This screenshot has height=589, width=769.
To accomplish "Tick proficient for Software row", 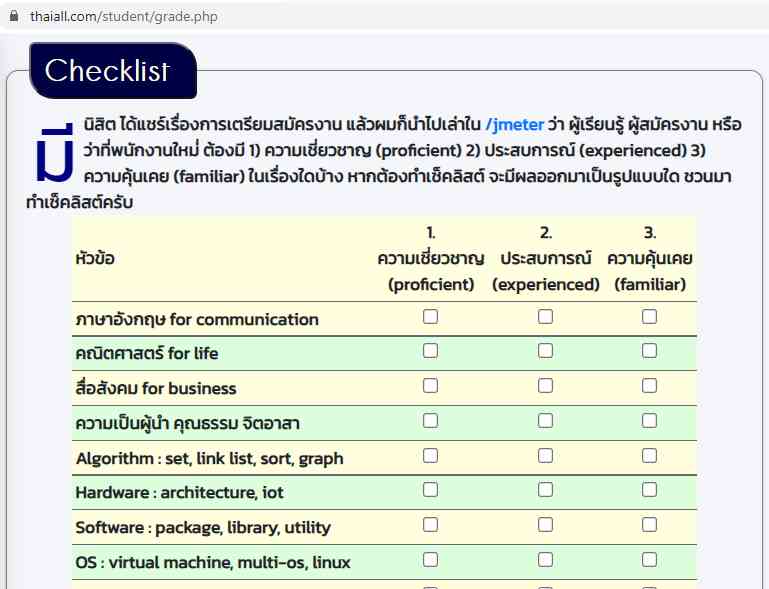I will [431, 525].
